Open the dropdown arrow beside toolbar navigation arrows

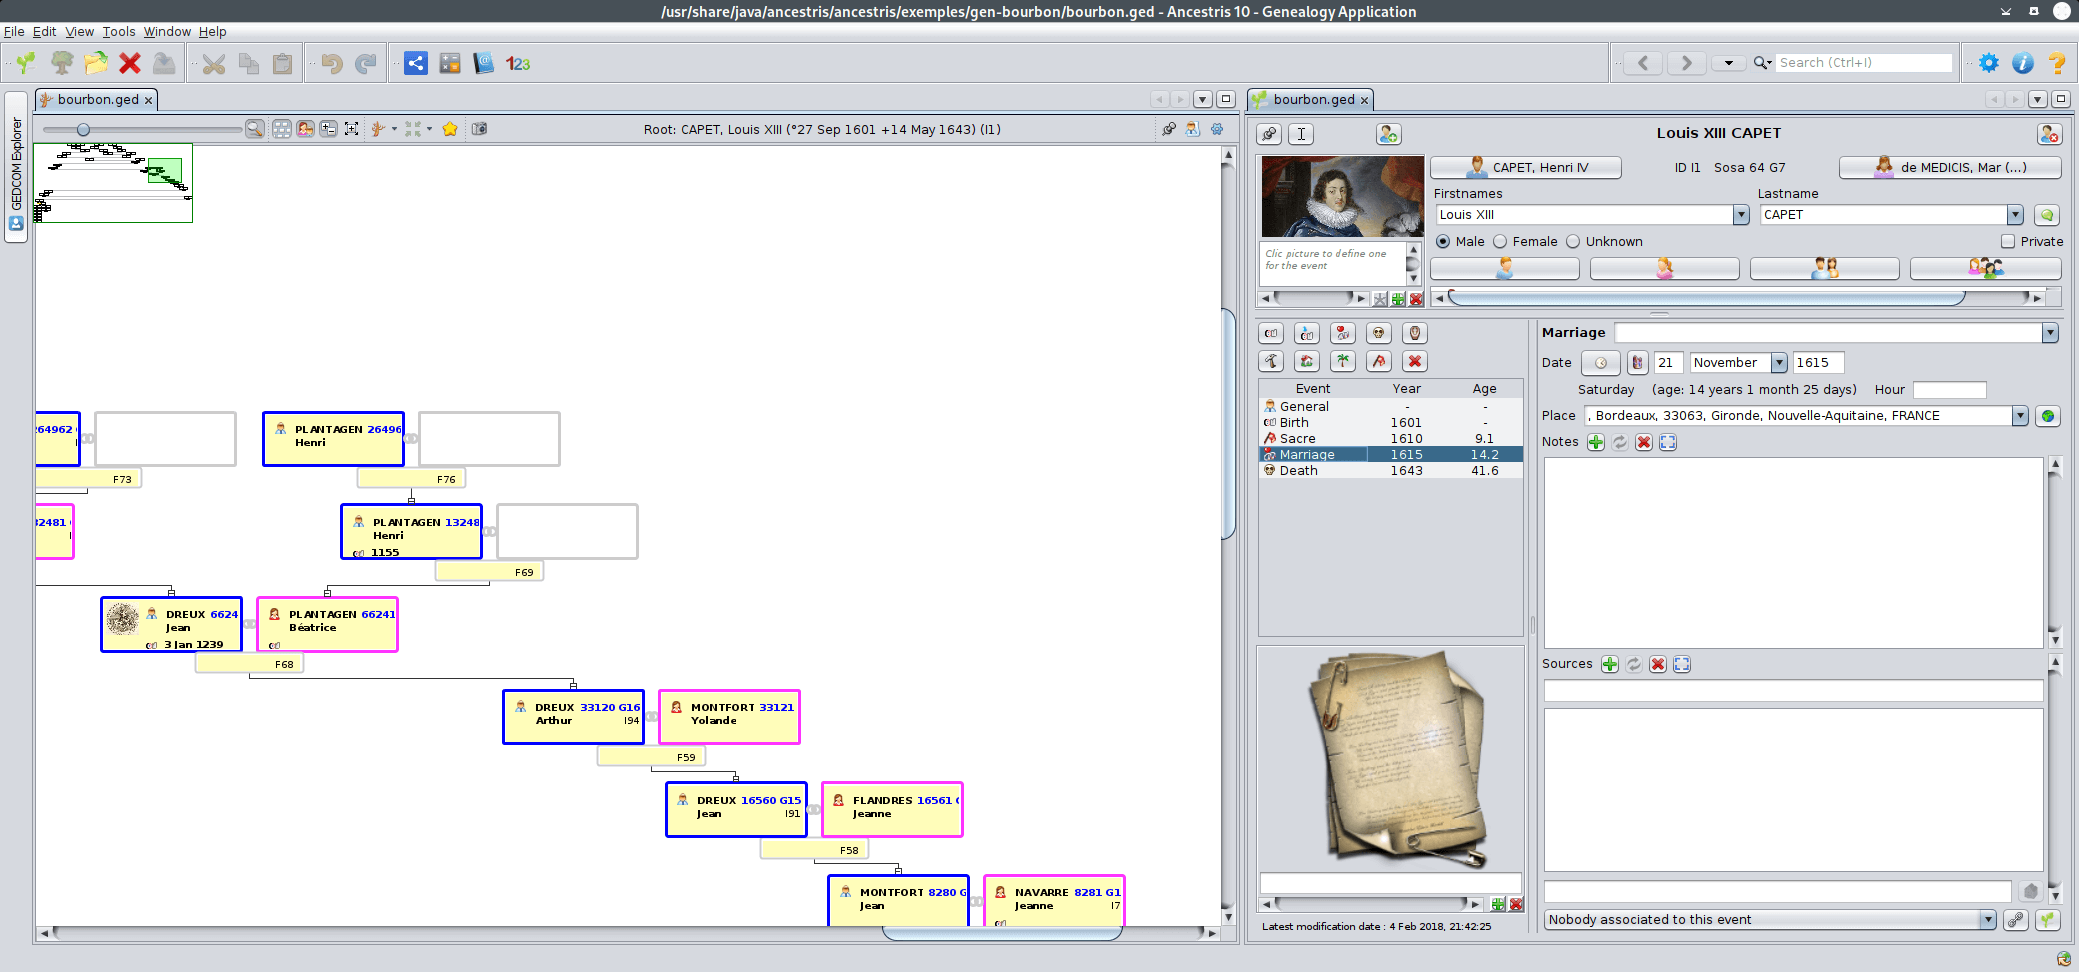pos(1728,63)
